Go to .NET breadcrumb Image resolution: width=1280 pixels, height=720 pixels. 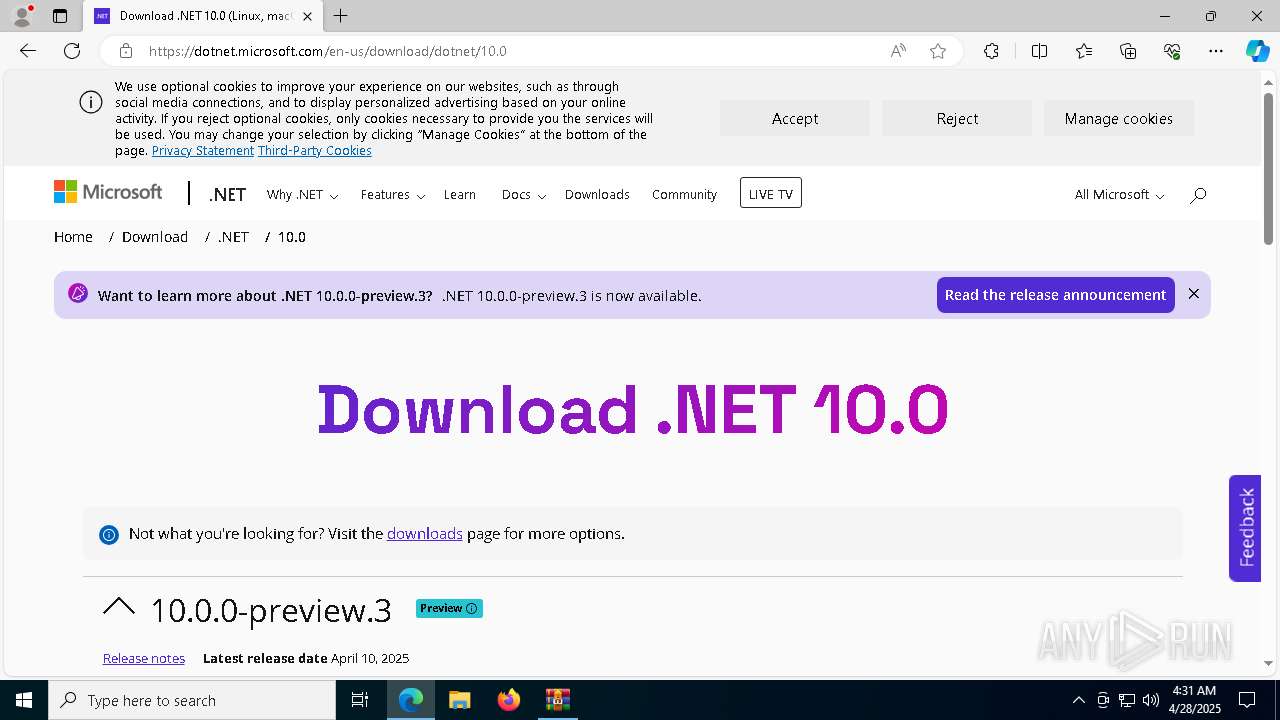point(233,237)
